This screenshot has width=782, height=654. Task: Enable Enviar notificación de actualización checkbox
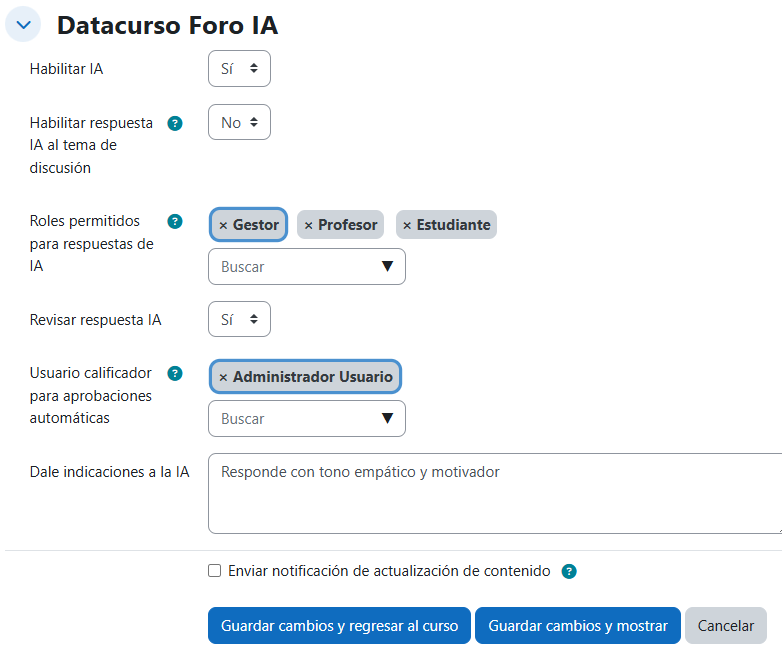[214, 571]
